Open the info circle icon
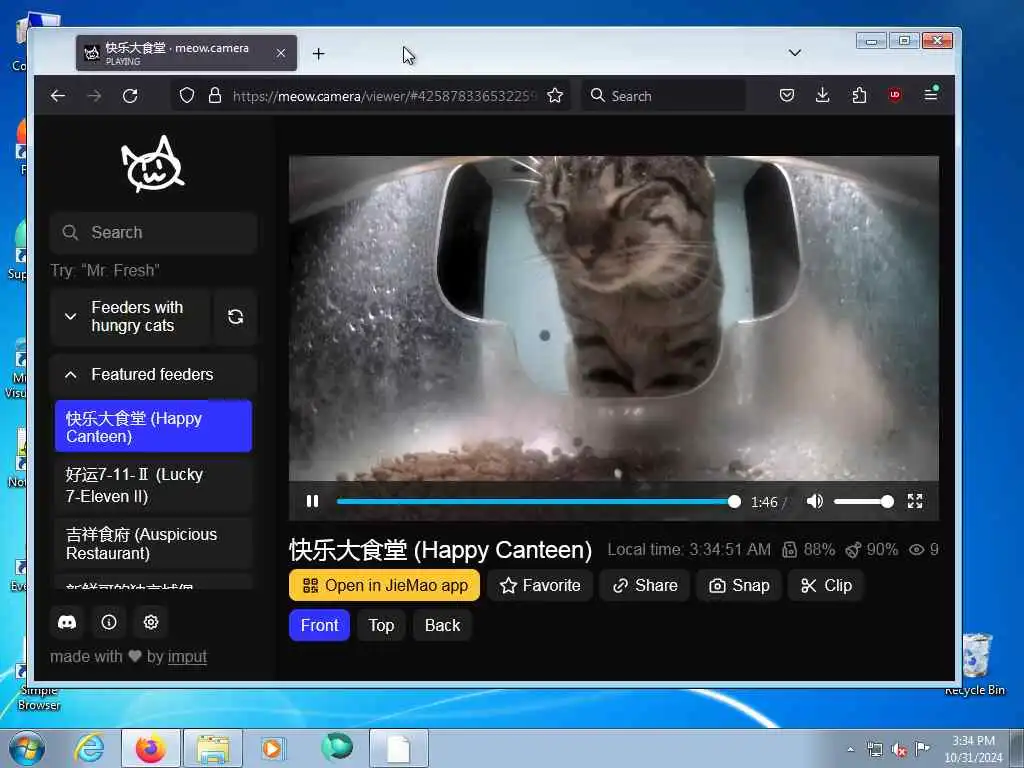 [109, 622]
